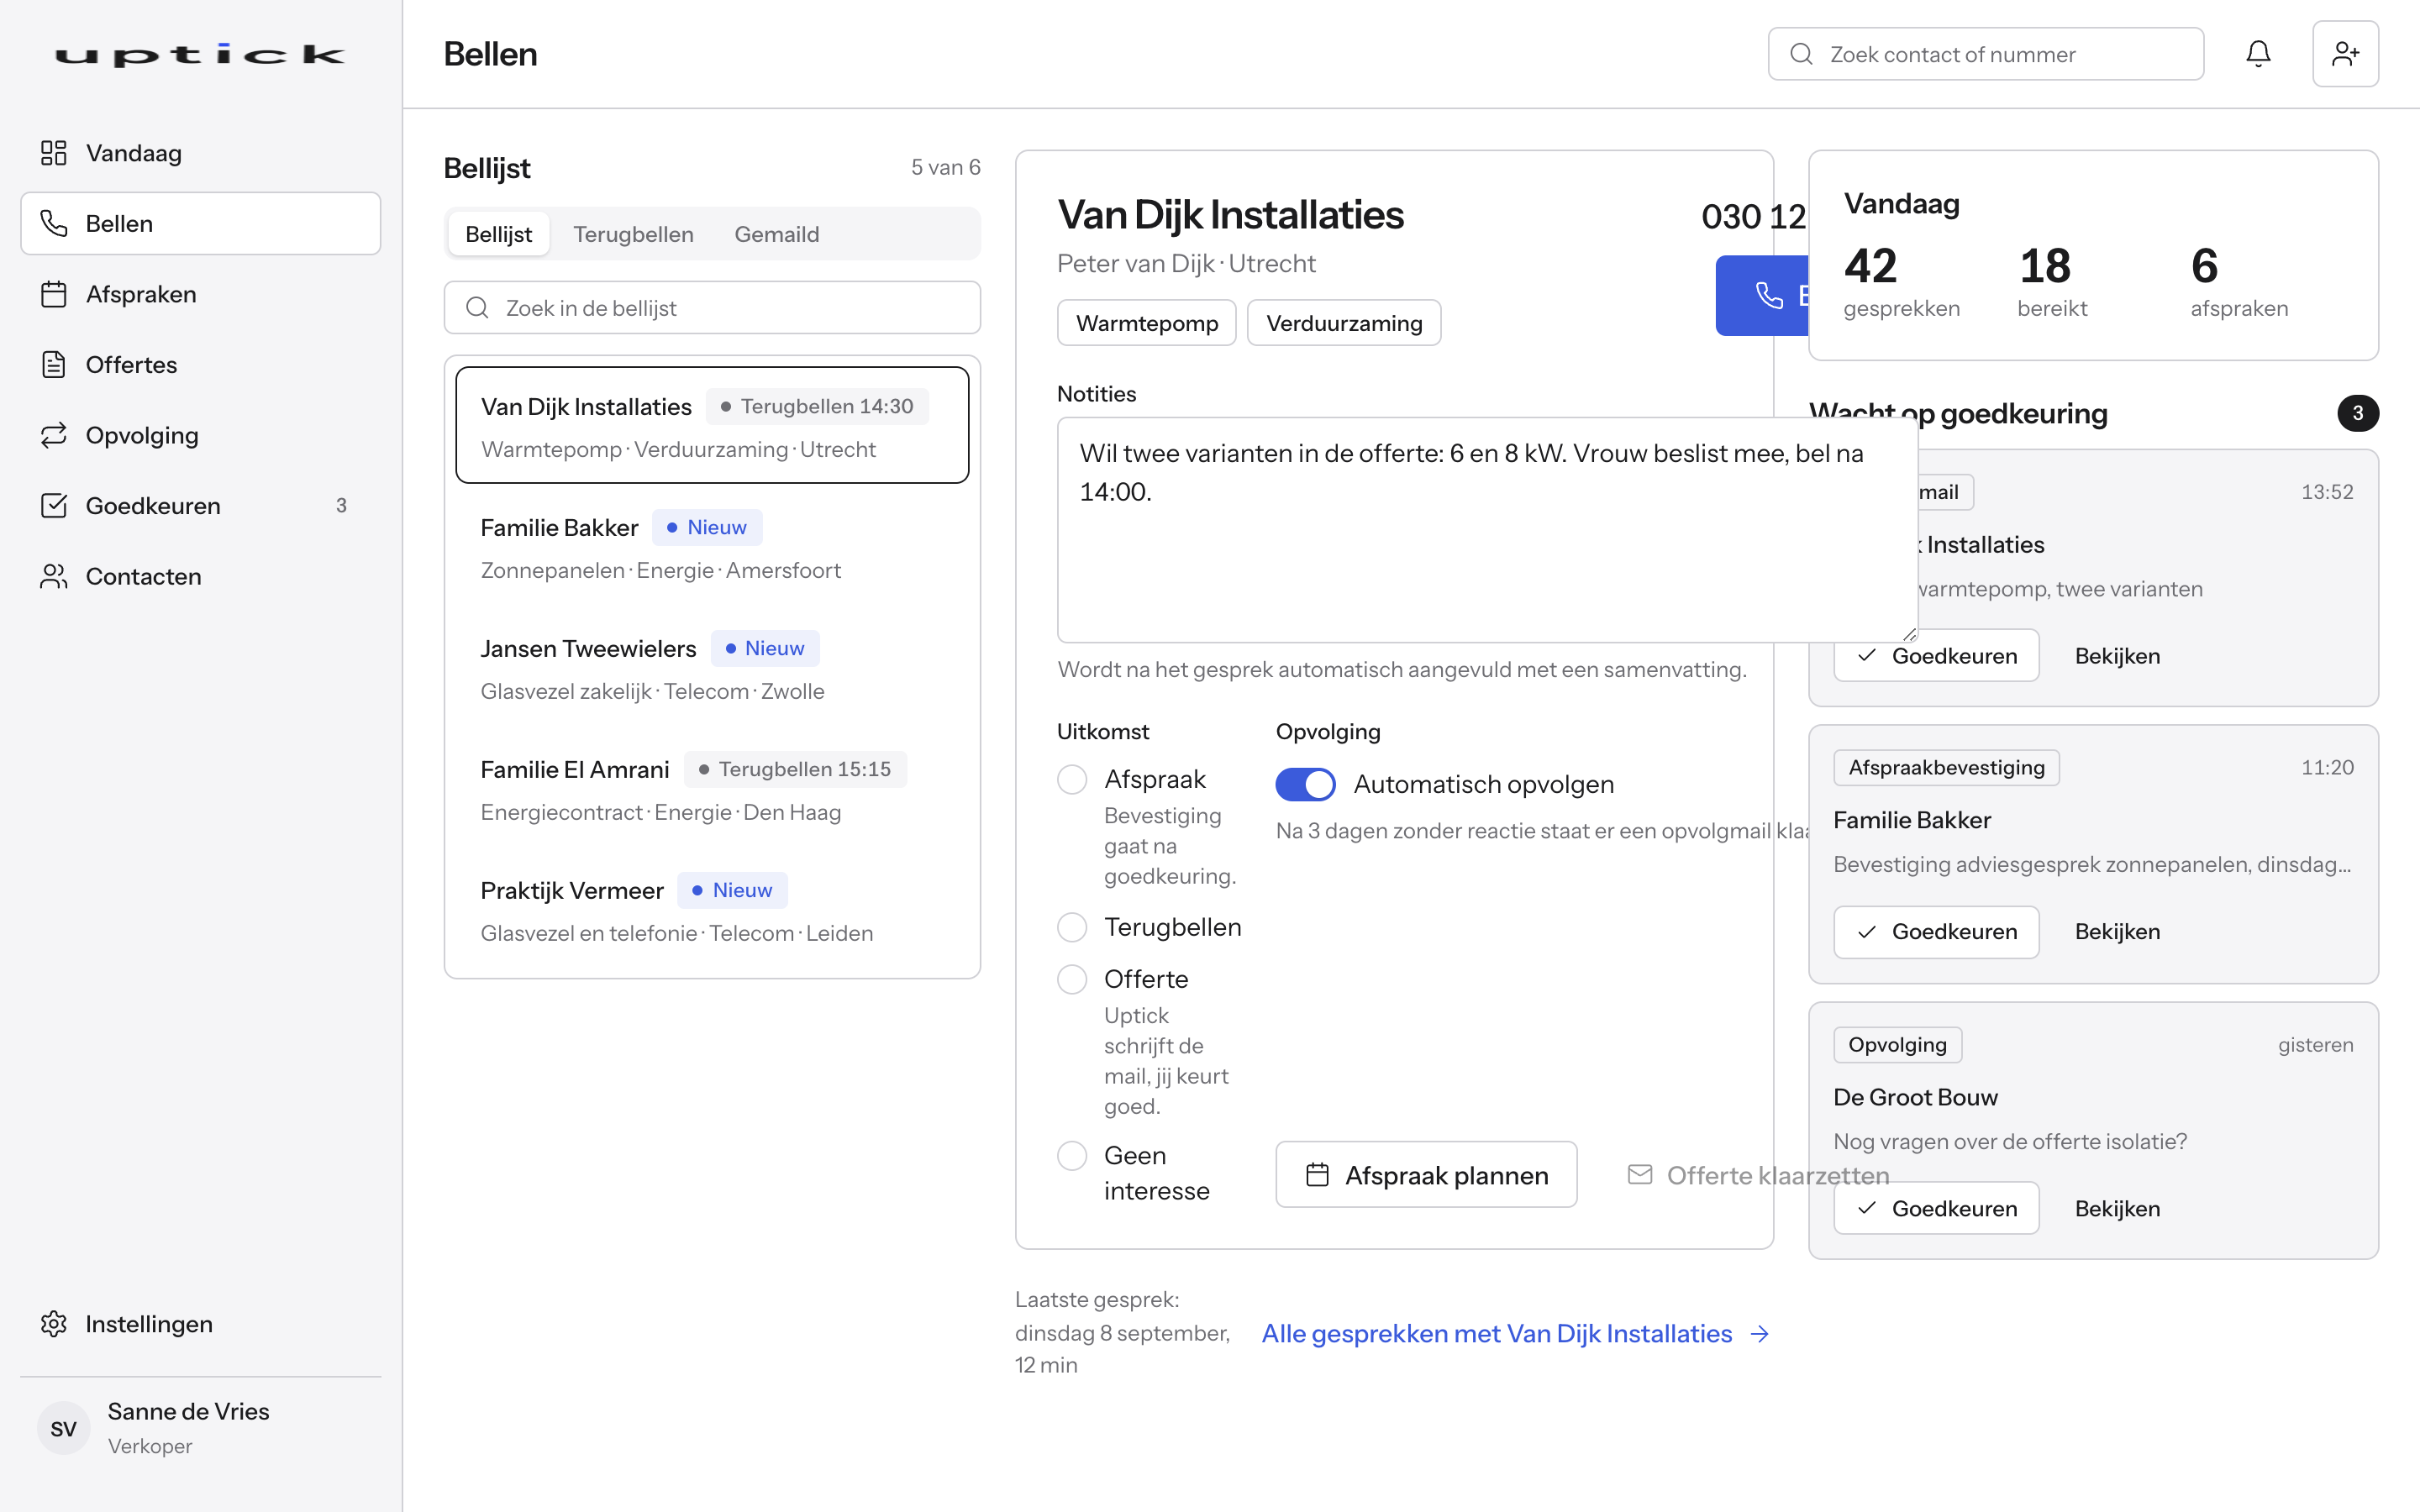The width and height of the screenshot is (2420, 1512).
Task: Click the Verduurzaming tag
Action: coord(1344,323)
